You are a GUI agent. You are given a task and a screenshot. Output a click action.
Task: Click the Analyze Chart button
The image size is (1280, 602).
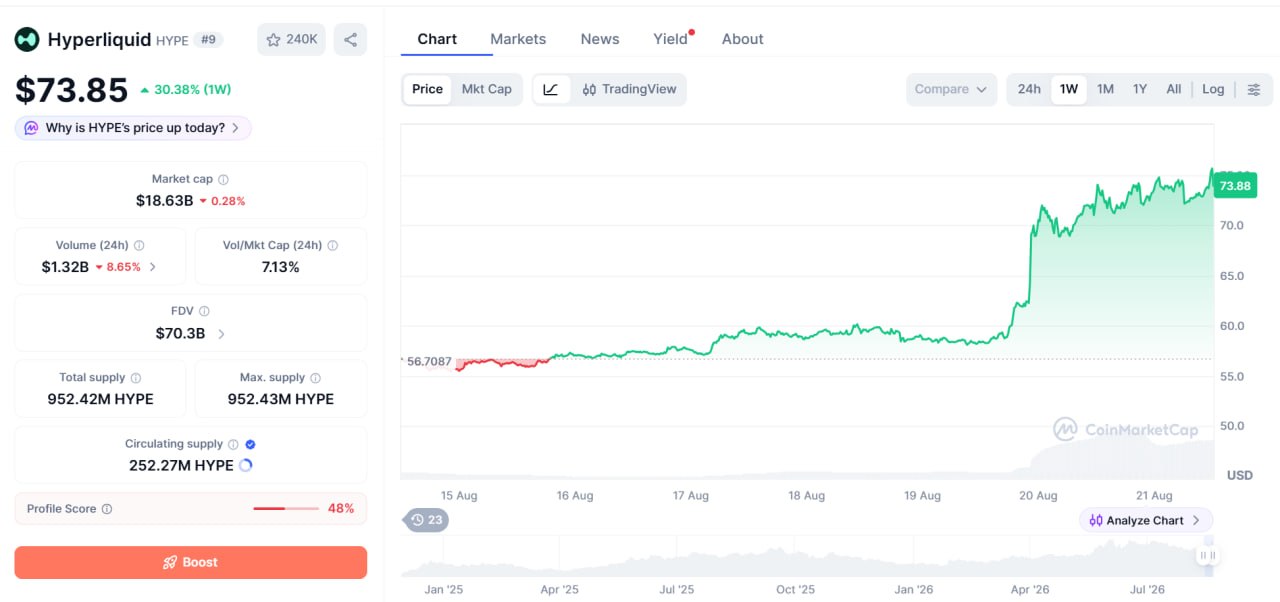click(x=1146, y=520)
